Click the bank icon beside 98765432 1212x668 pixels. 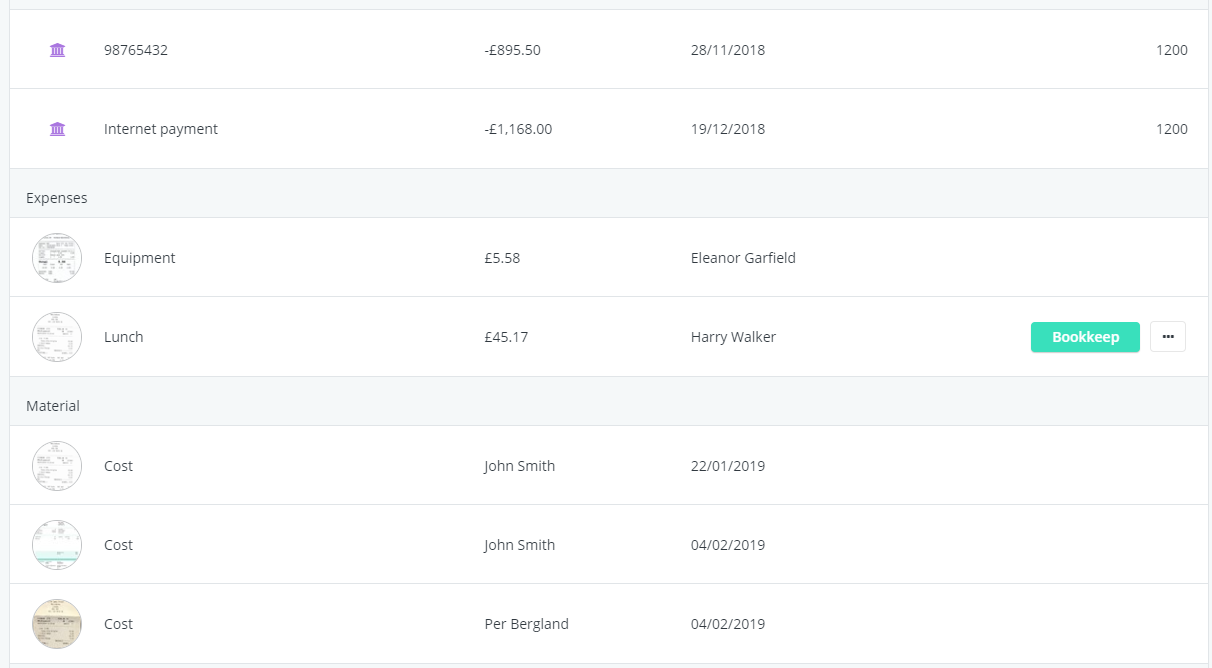coord(57,50)
